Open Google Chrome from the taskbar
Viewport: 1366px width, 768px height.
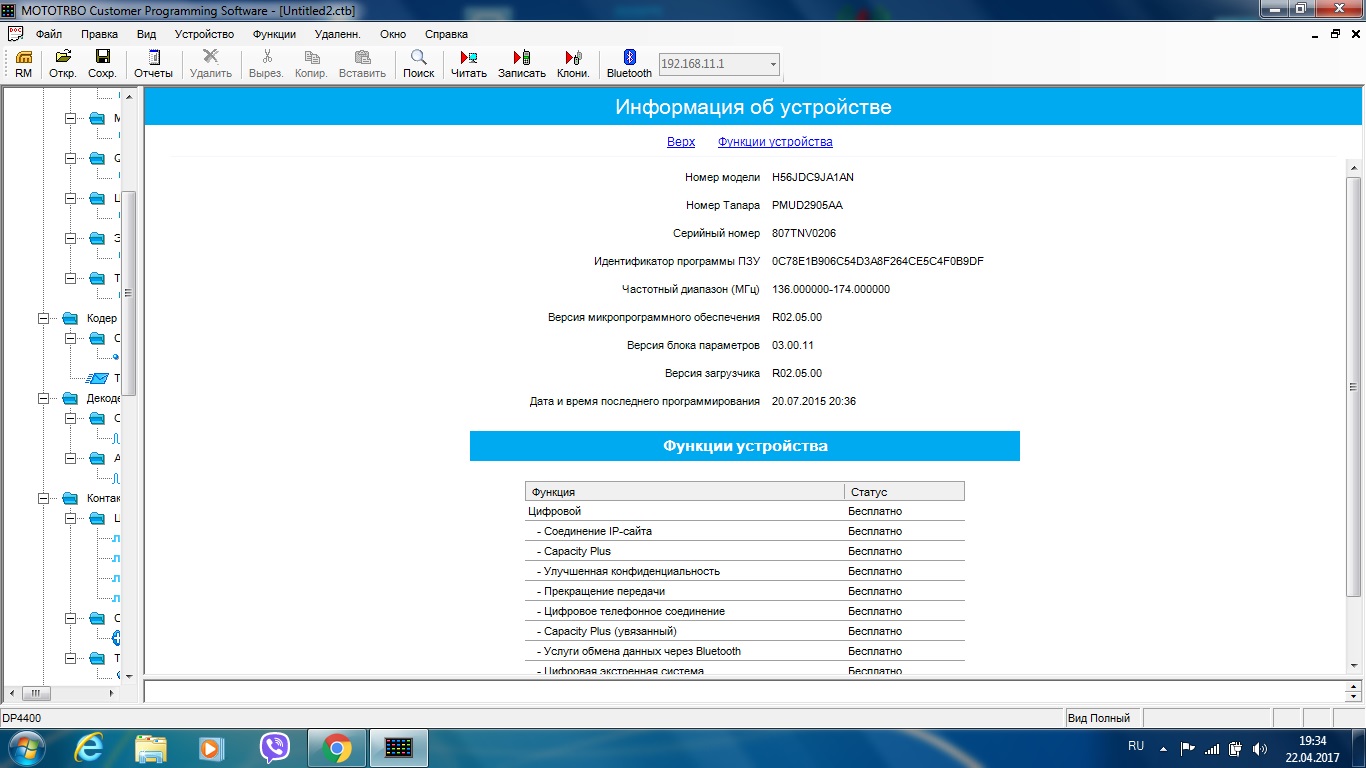336,748
